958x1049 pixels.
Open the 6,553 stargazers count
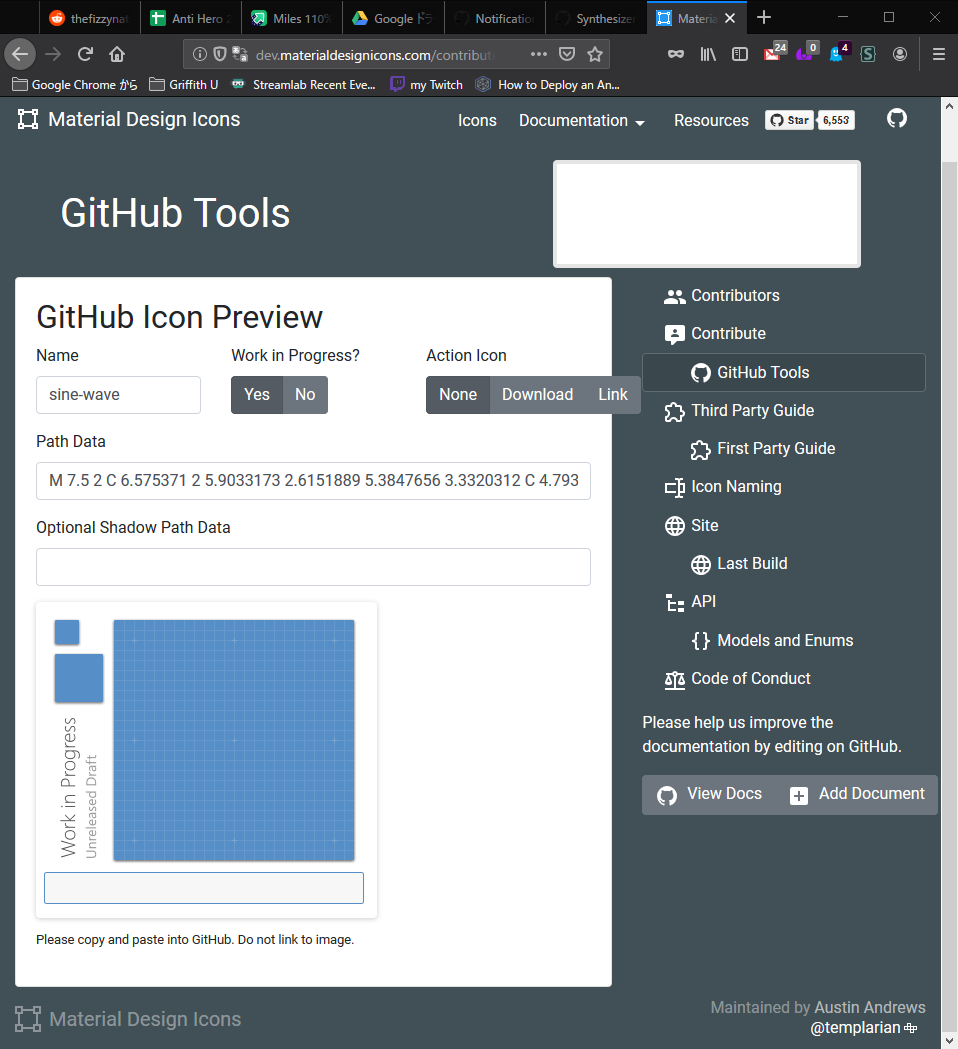click(x=836, y=120)
